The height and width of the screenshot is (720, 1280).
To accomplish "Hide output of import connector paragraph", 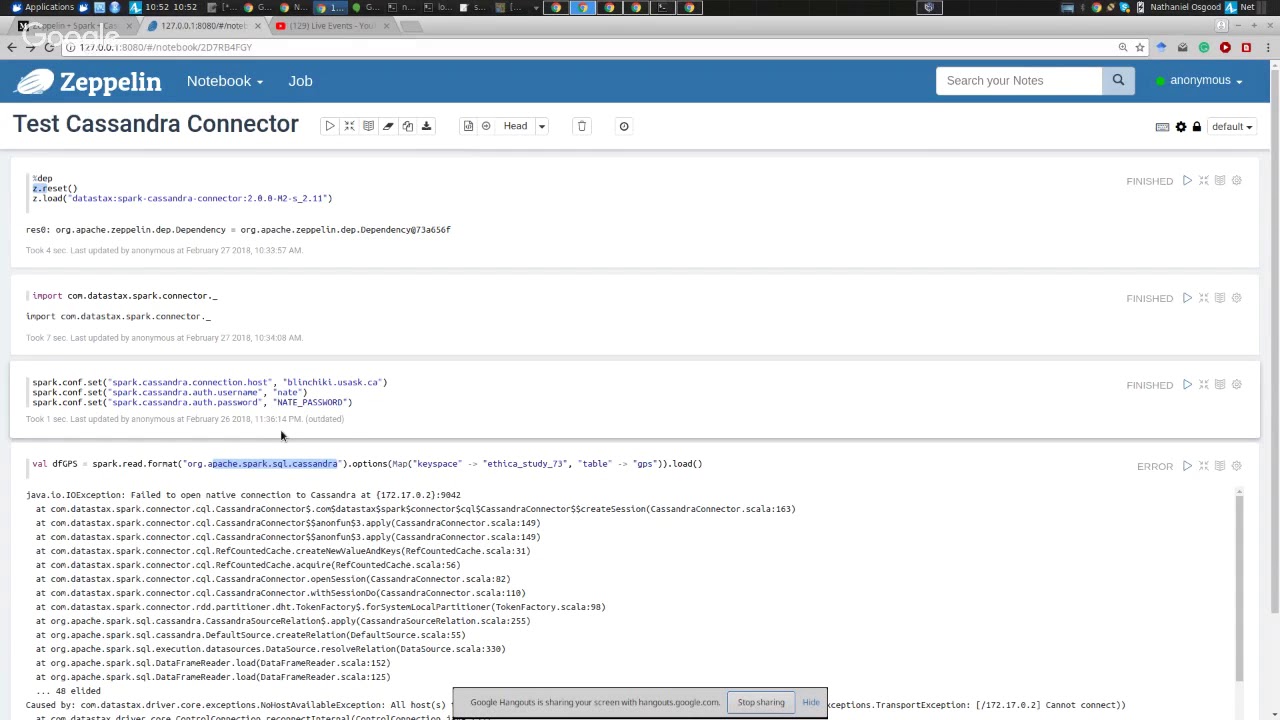I will pos(1220,298).
